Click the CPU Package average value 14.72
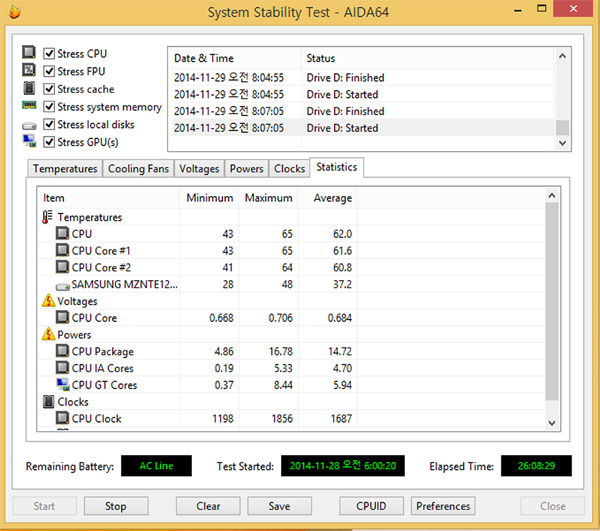This screenshot has width=600, height=531. [340, 351]
